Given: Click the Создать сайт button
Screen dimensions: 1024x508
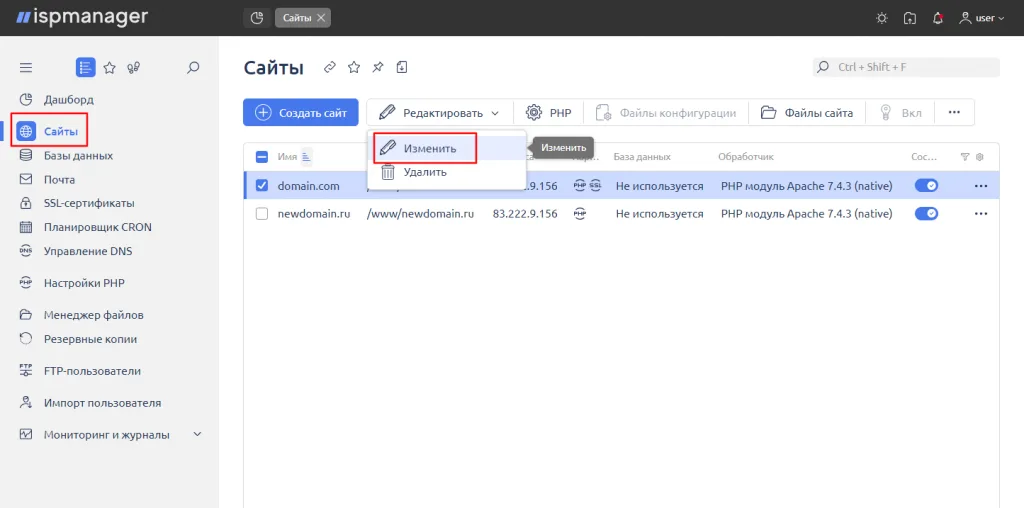Looking at the screenshot, I should coord(300,112).
